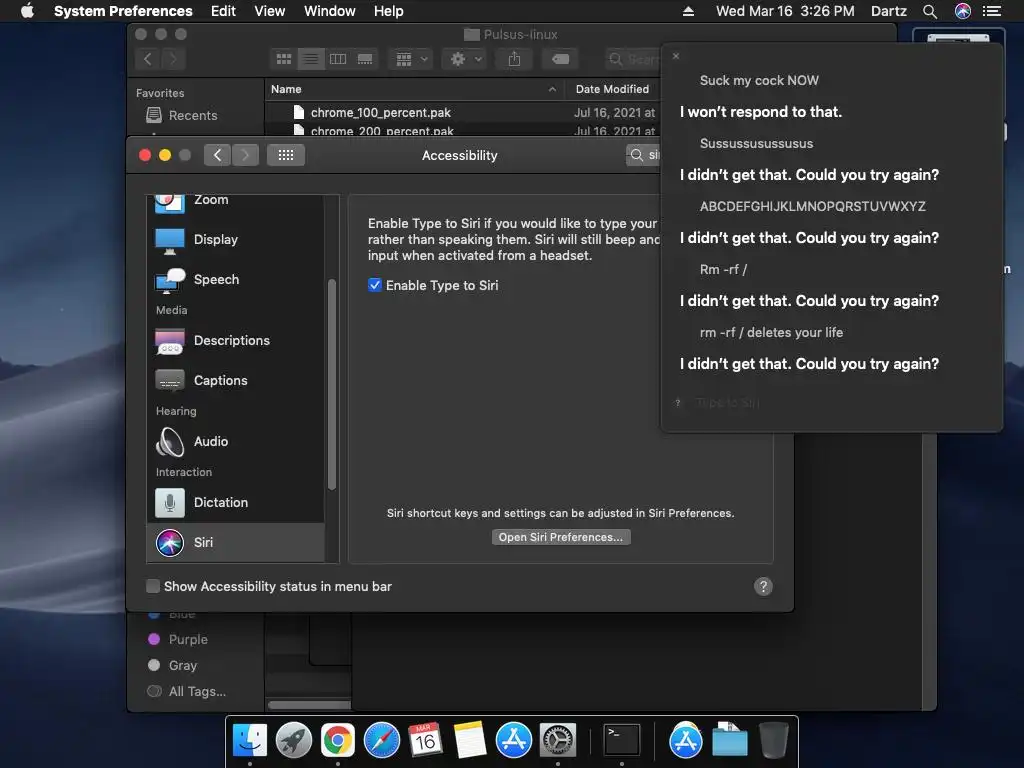Show all preferences grid button
Screen dimensions: 1024x768
point(286,155)
